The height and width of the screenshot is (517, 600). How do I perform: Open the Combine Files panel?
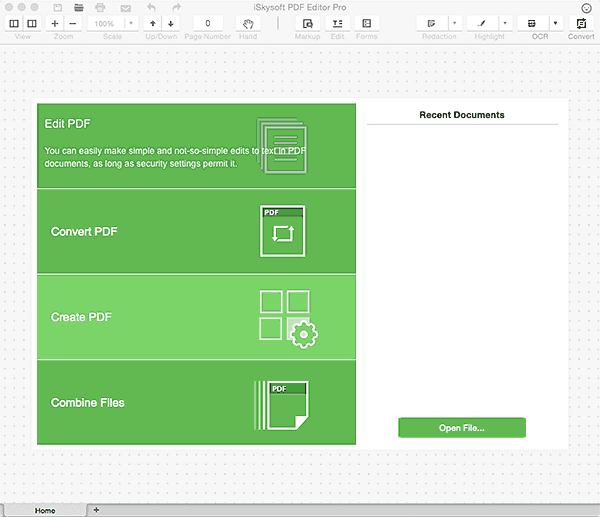coord(196,402)
